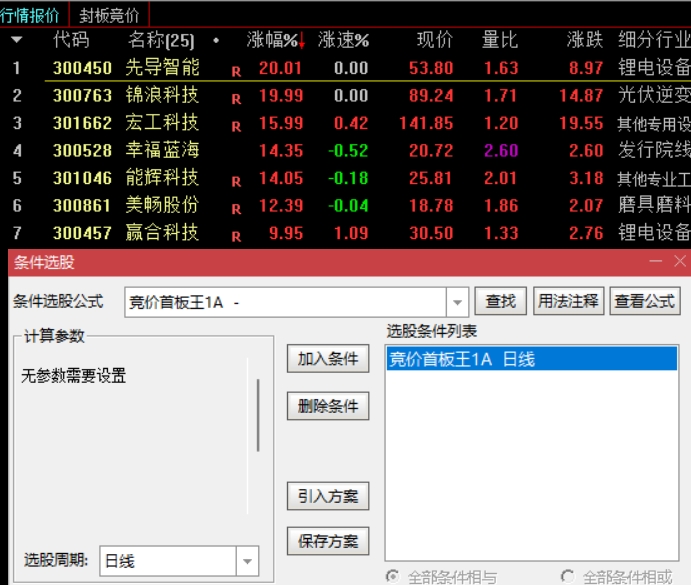Open the 封板竞价 tab
Viewport: 691px width, 585px height.
109,15
